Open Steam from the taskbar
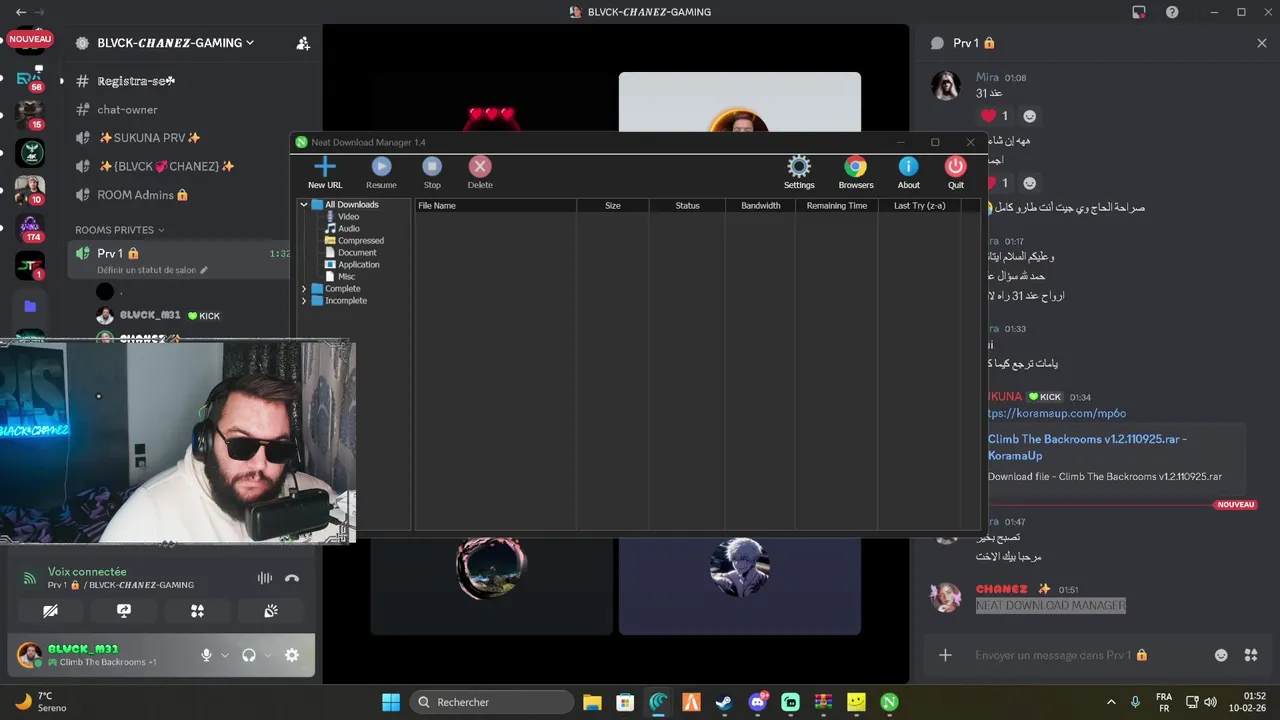 pos(724,702)
